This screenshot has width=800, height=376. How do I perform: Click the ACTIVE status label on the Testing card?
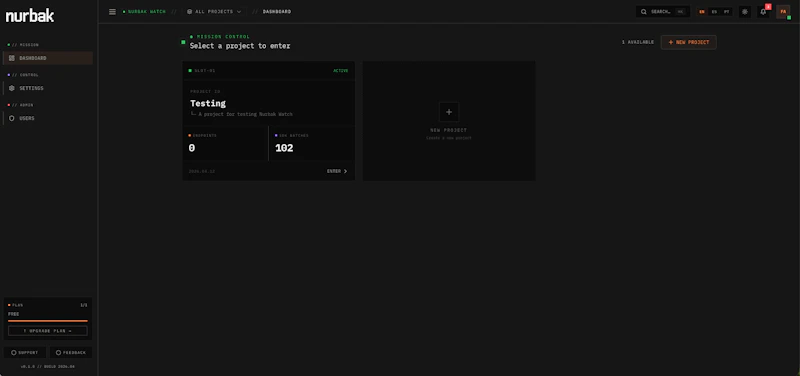point(341,71)
